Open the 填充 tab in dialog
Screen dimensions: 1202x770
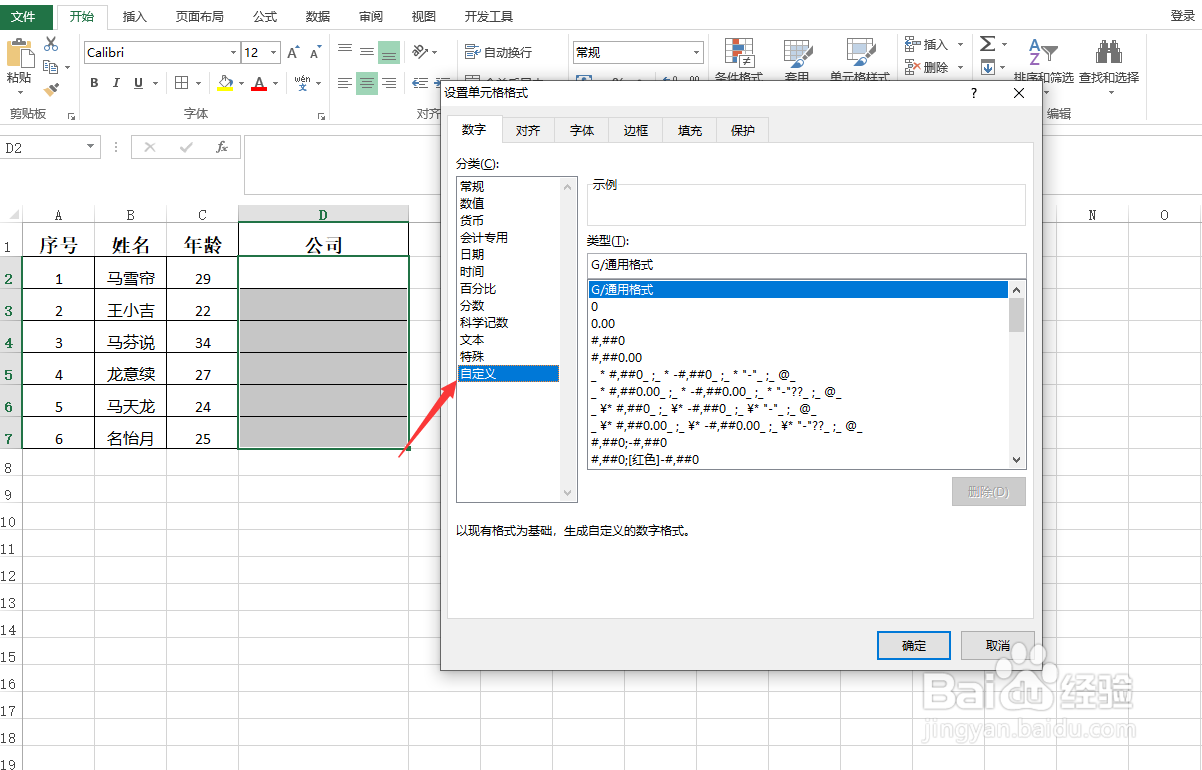[x=690, y=130]
